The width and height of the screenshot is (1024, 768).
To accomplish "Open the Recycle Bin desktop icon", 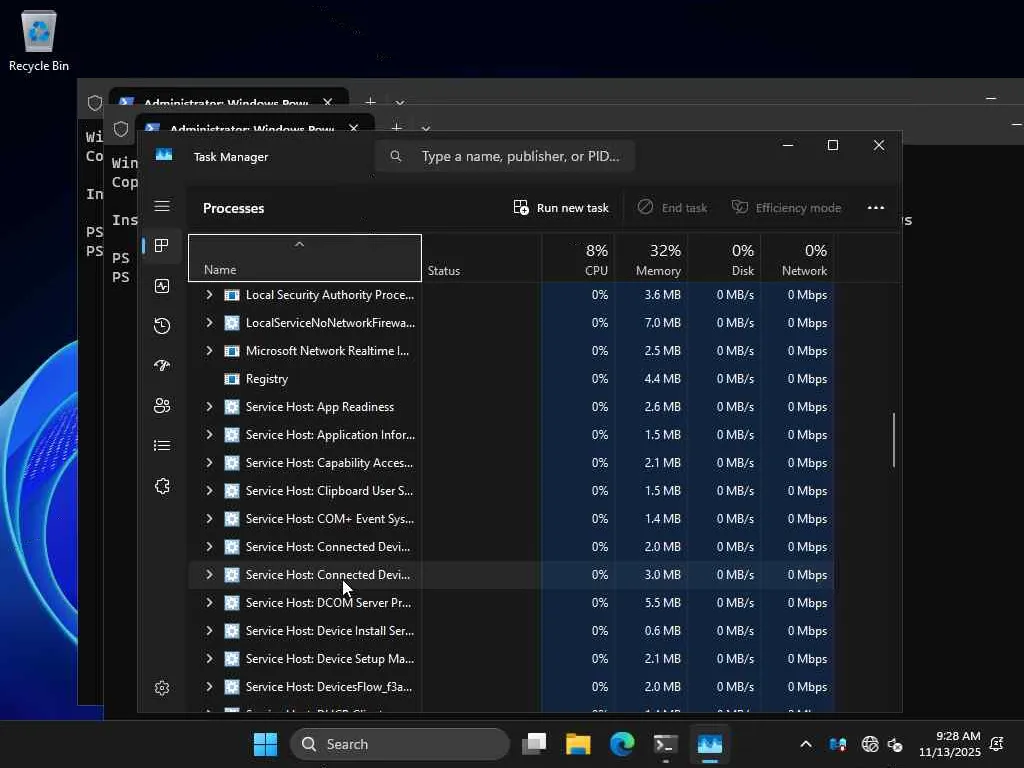I will [39, 41].
